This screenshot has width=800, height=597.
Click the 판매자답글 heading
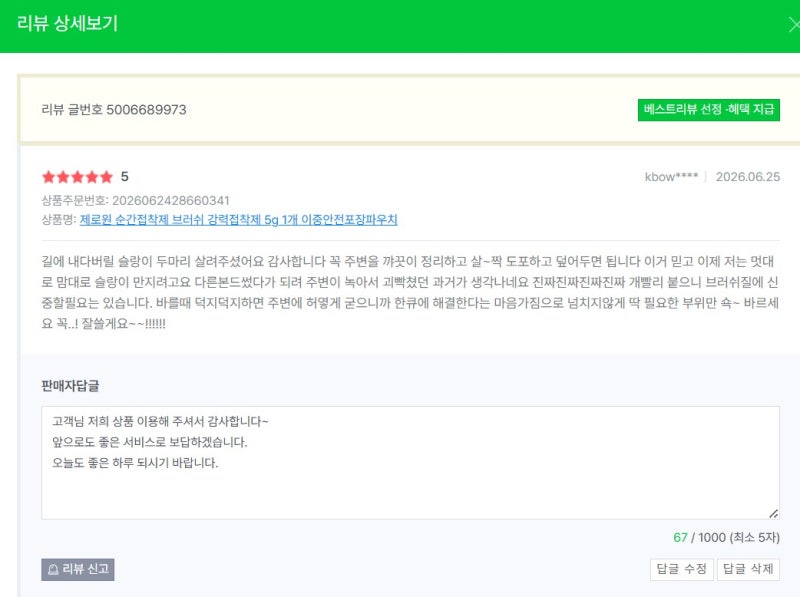70,386
